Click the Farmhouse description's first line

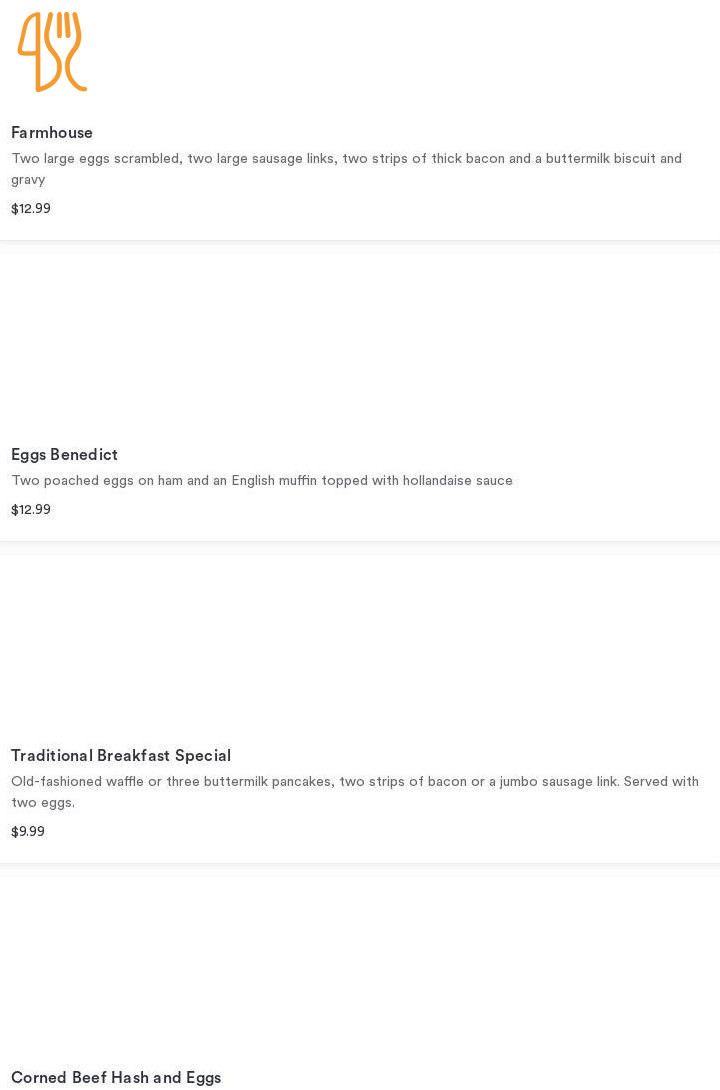pos(346,159)
